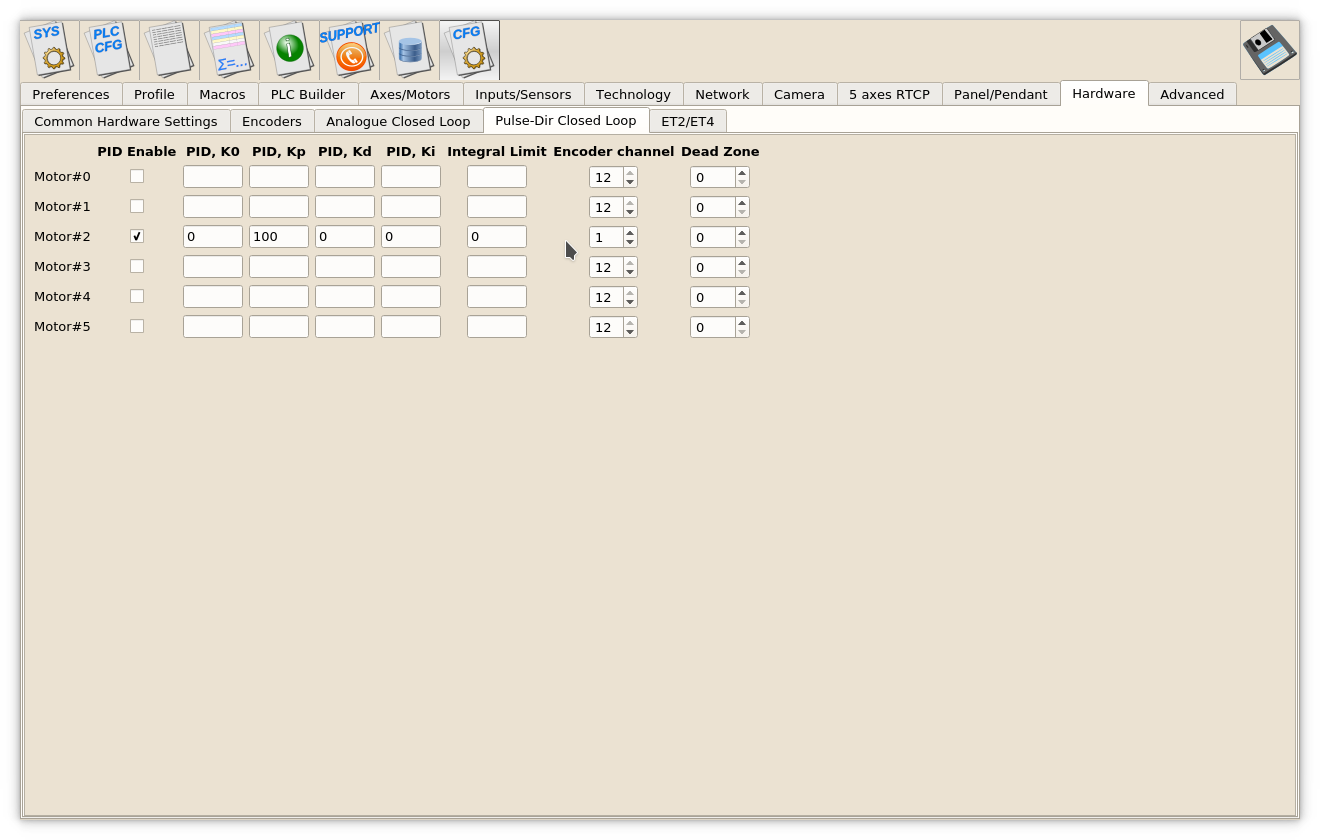The image size is (1320, 840).
Task: Click the Motor#4 Integral Limit field
Action: (496, 297)
